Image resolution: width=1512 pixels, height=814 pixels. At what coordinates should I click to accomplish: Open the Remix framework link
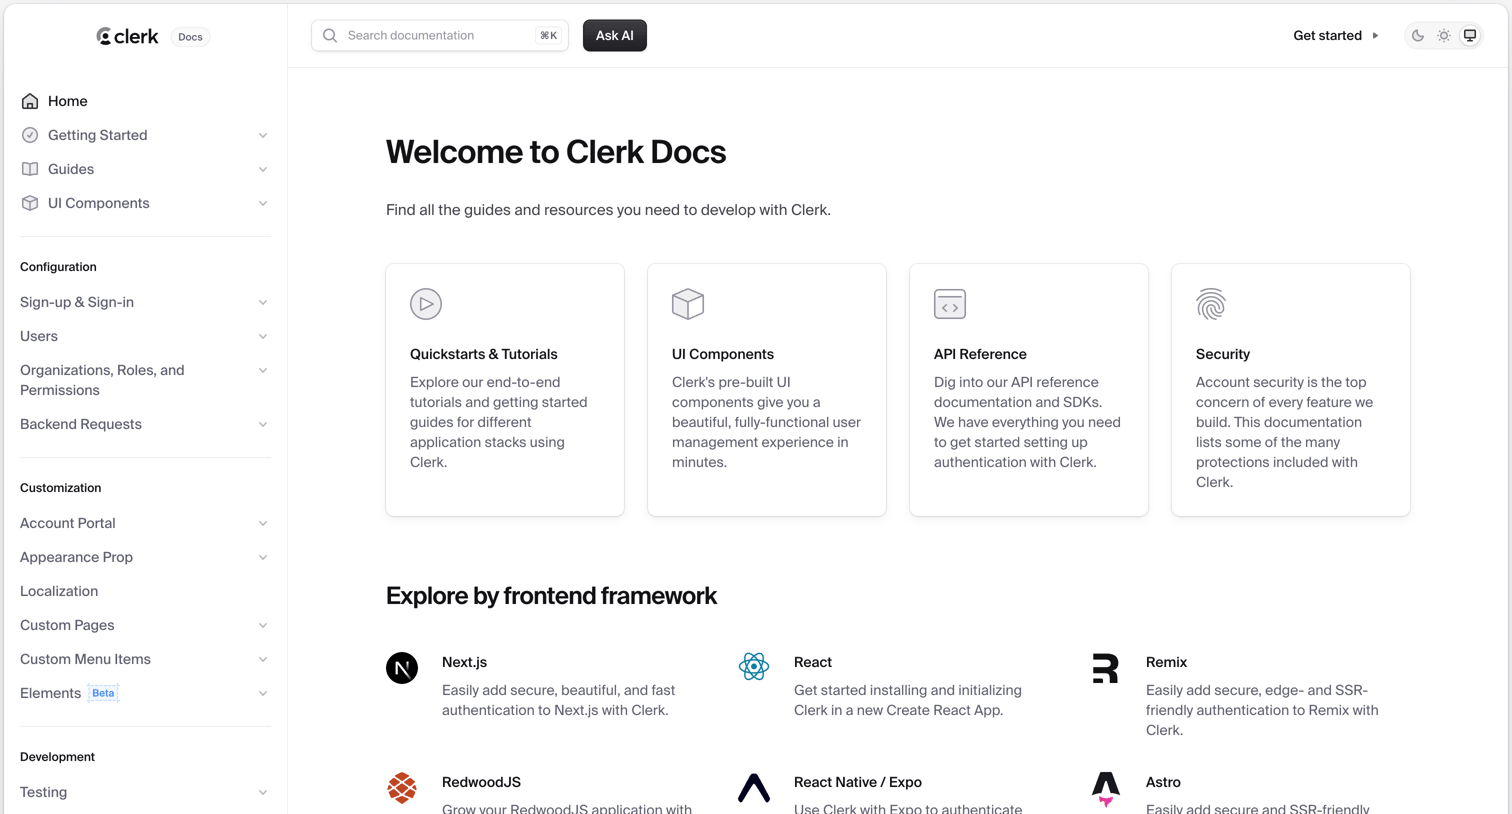click(x=1166, y=662)
